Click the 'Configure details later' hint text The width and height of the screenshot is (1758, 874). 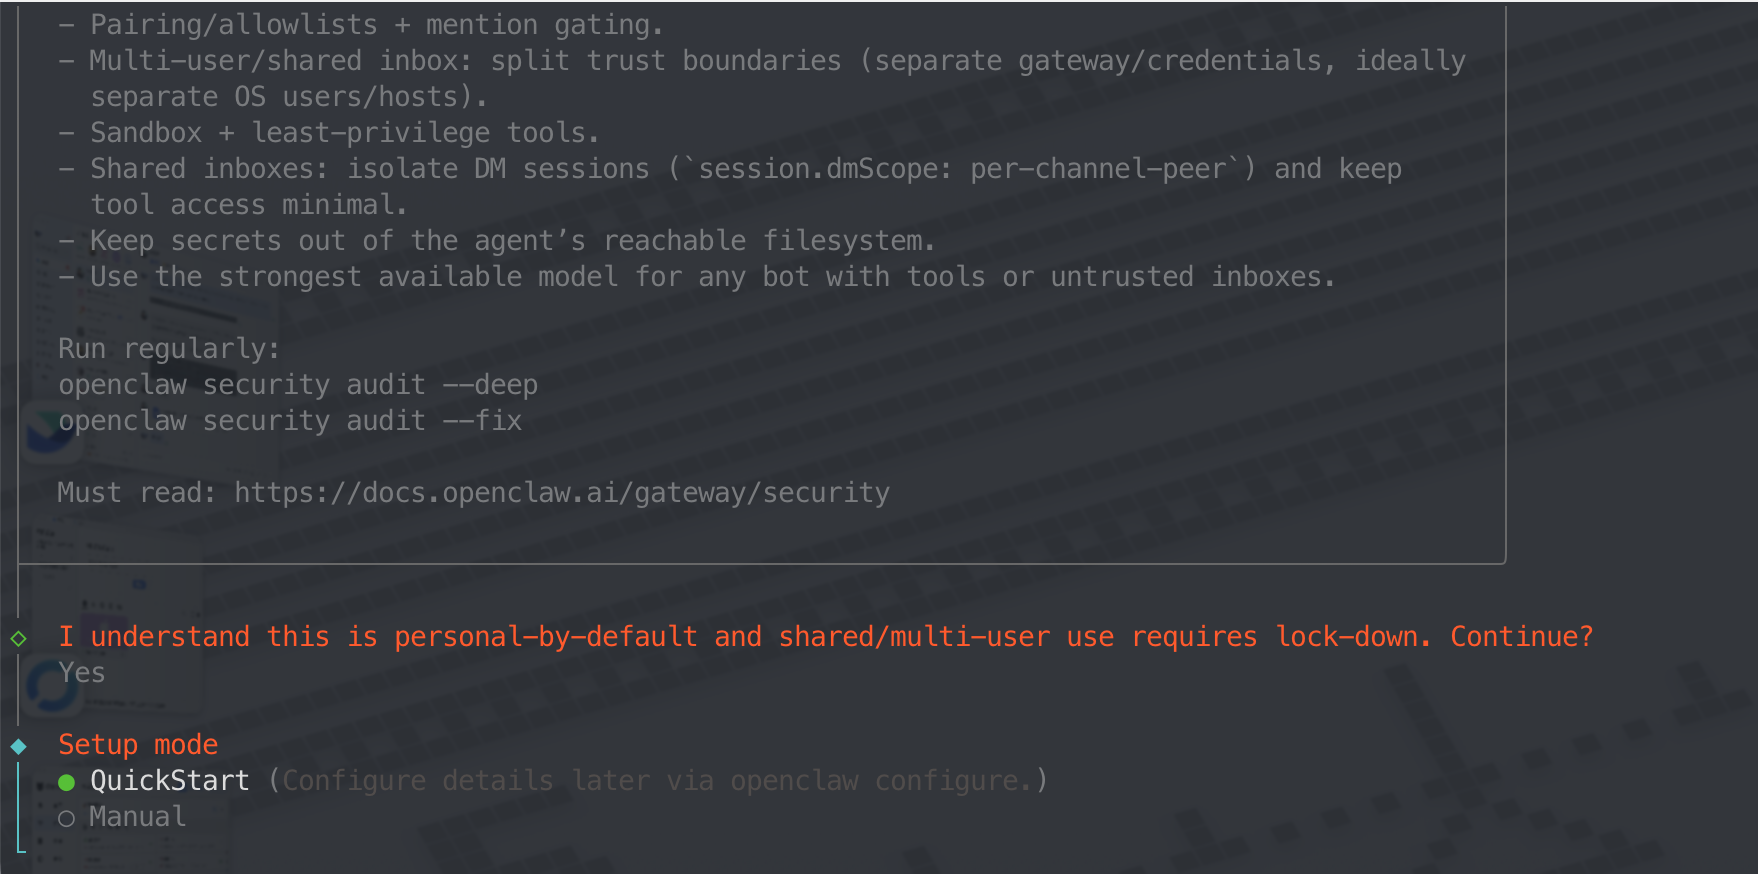click(x=657, y=781)
